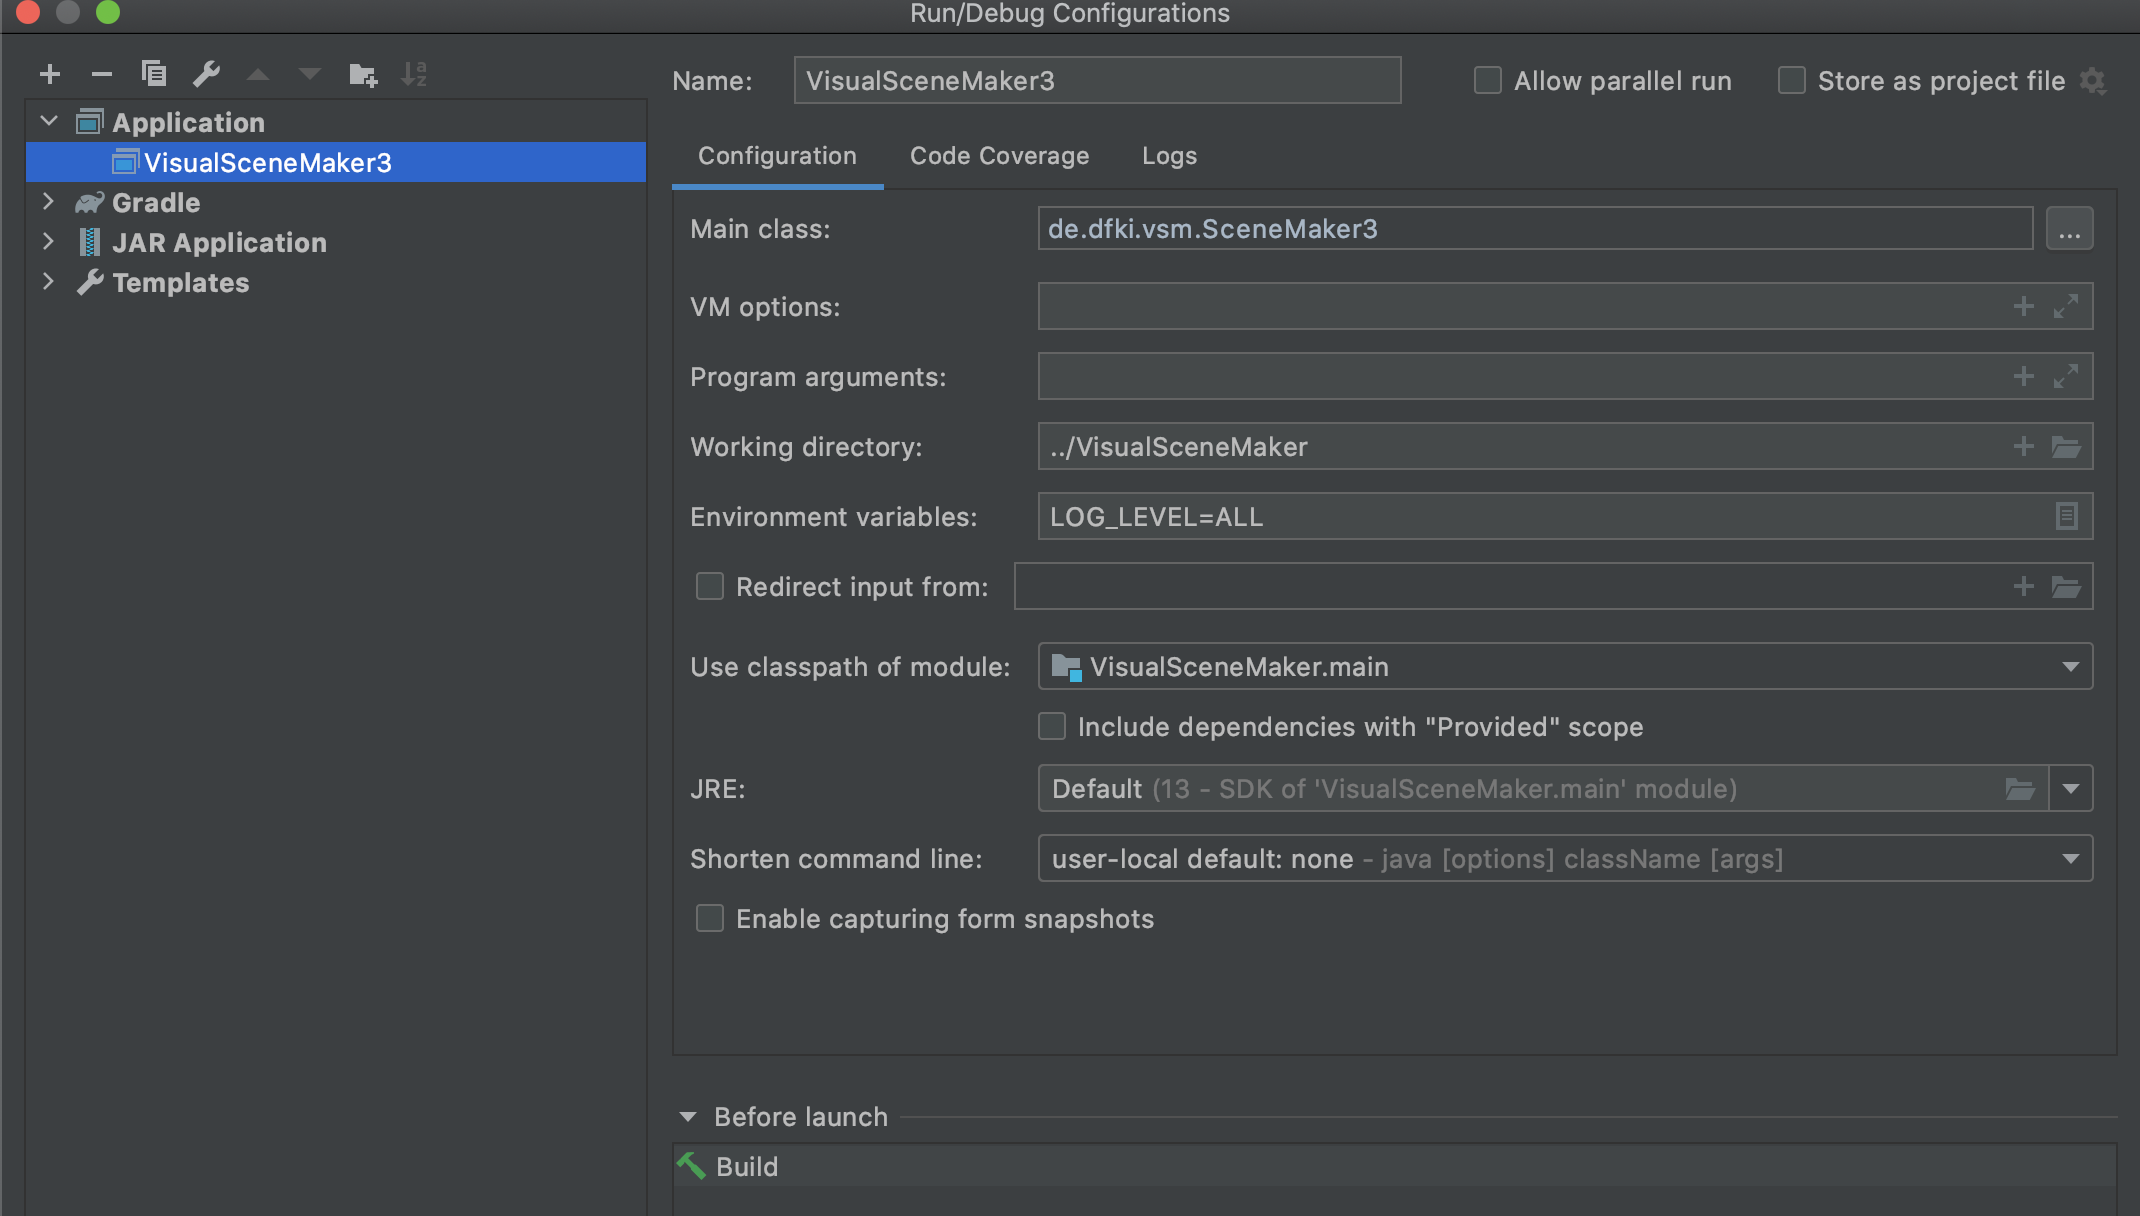
Task: Switch to the Code Coverage tab
Action: click(x=999, y=155)
